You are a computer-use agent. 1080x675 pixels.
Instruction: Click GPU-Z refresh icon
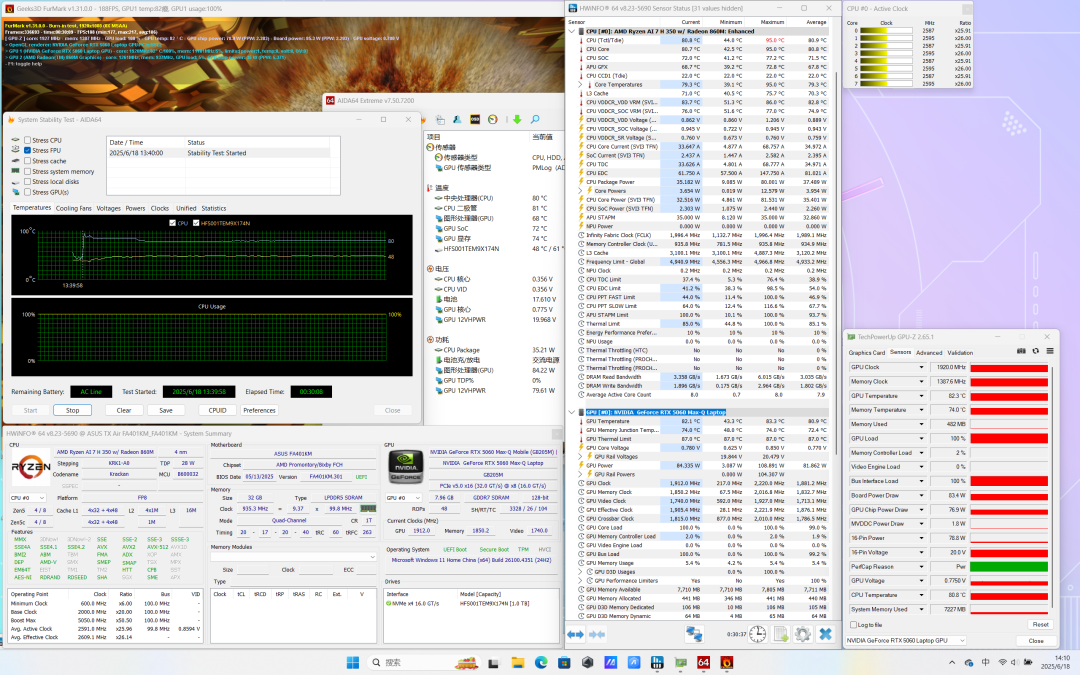1035,351
